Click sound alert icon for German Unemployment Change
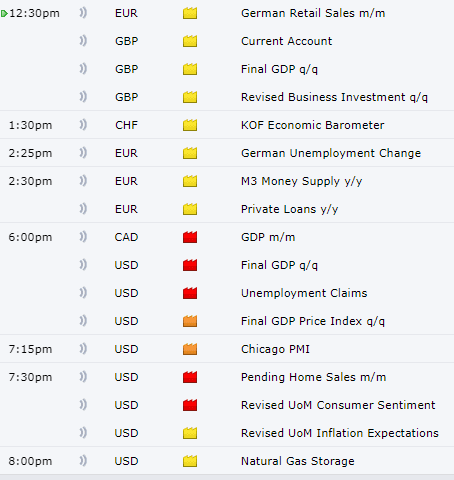 point(83,153)
